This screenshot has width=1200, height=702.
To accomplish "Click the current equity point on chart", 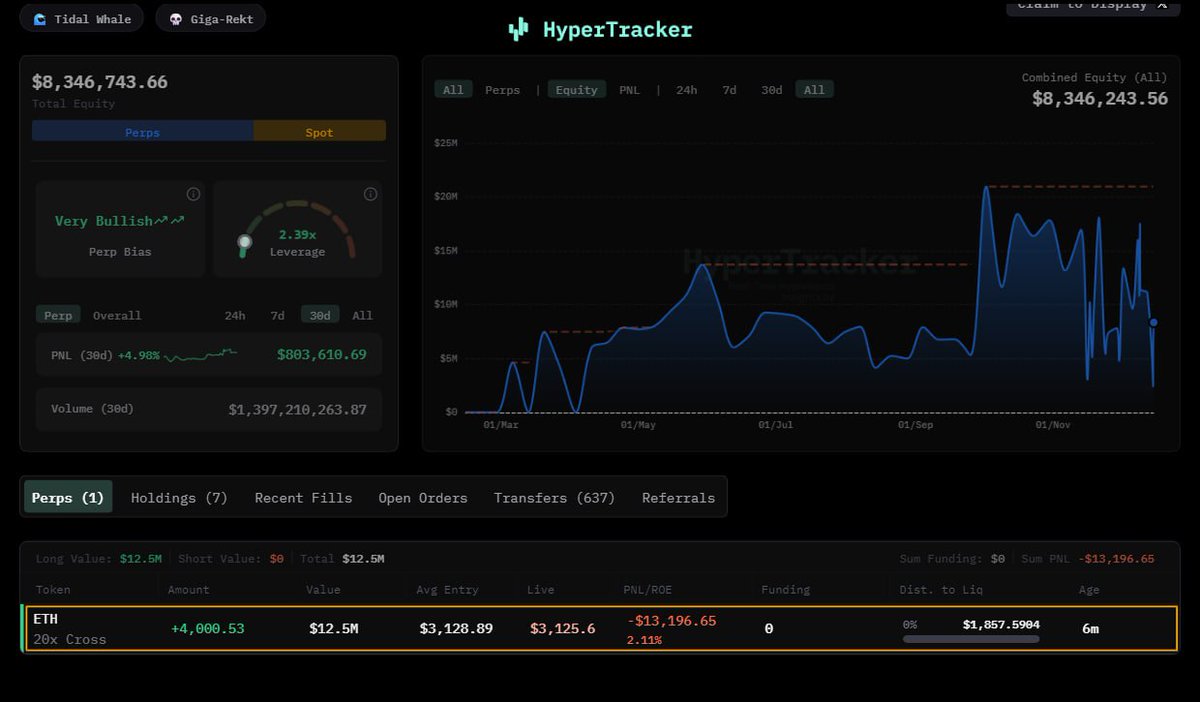I will (1153, 322).
